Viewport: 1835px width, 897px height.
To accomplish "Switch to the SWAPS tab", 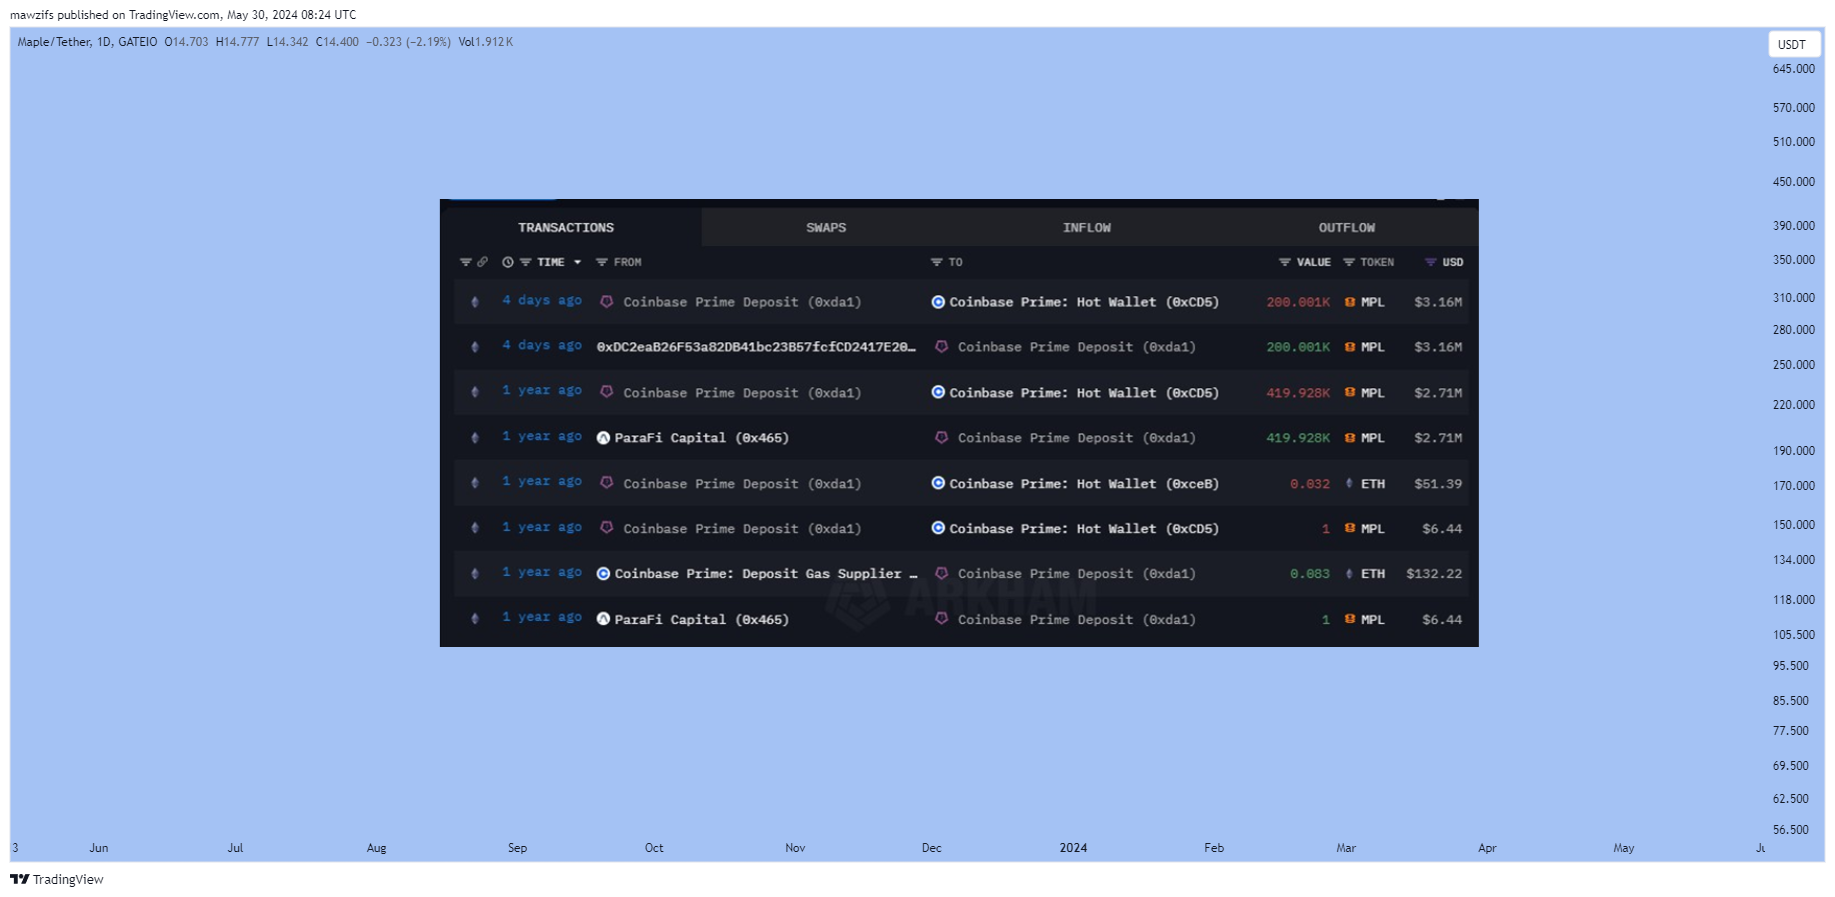I will pos(826,228).
